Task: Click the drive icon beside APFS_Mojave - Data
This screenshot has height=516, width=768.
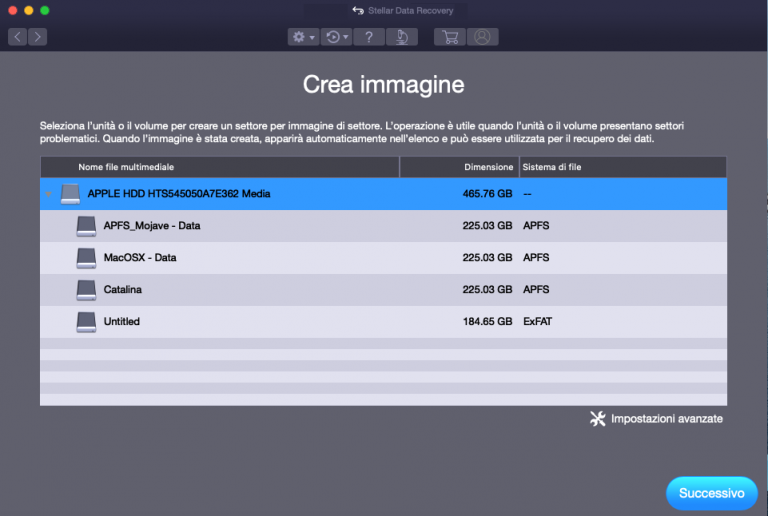Action: [x=86, y=226]
